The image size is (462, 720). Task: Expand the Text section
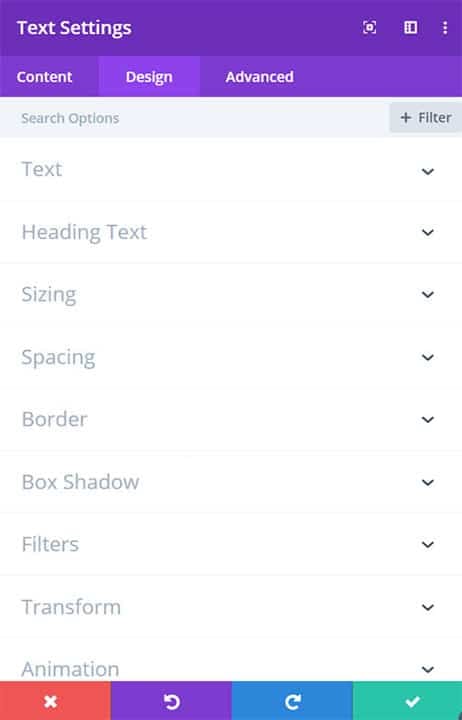(x=231, y=170)
